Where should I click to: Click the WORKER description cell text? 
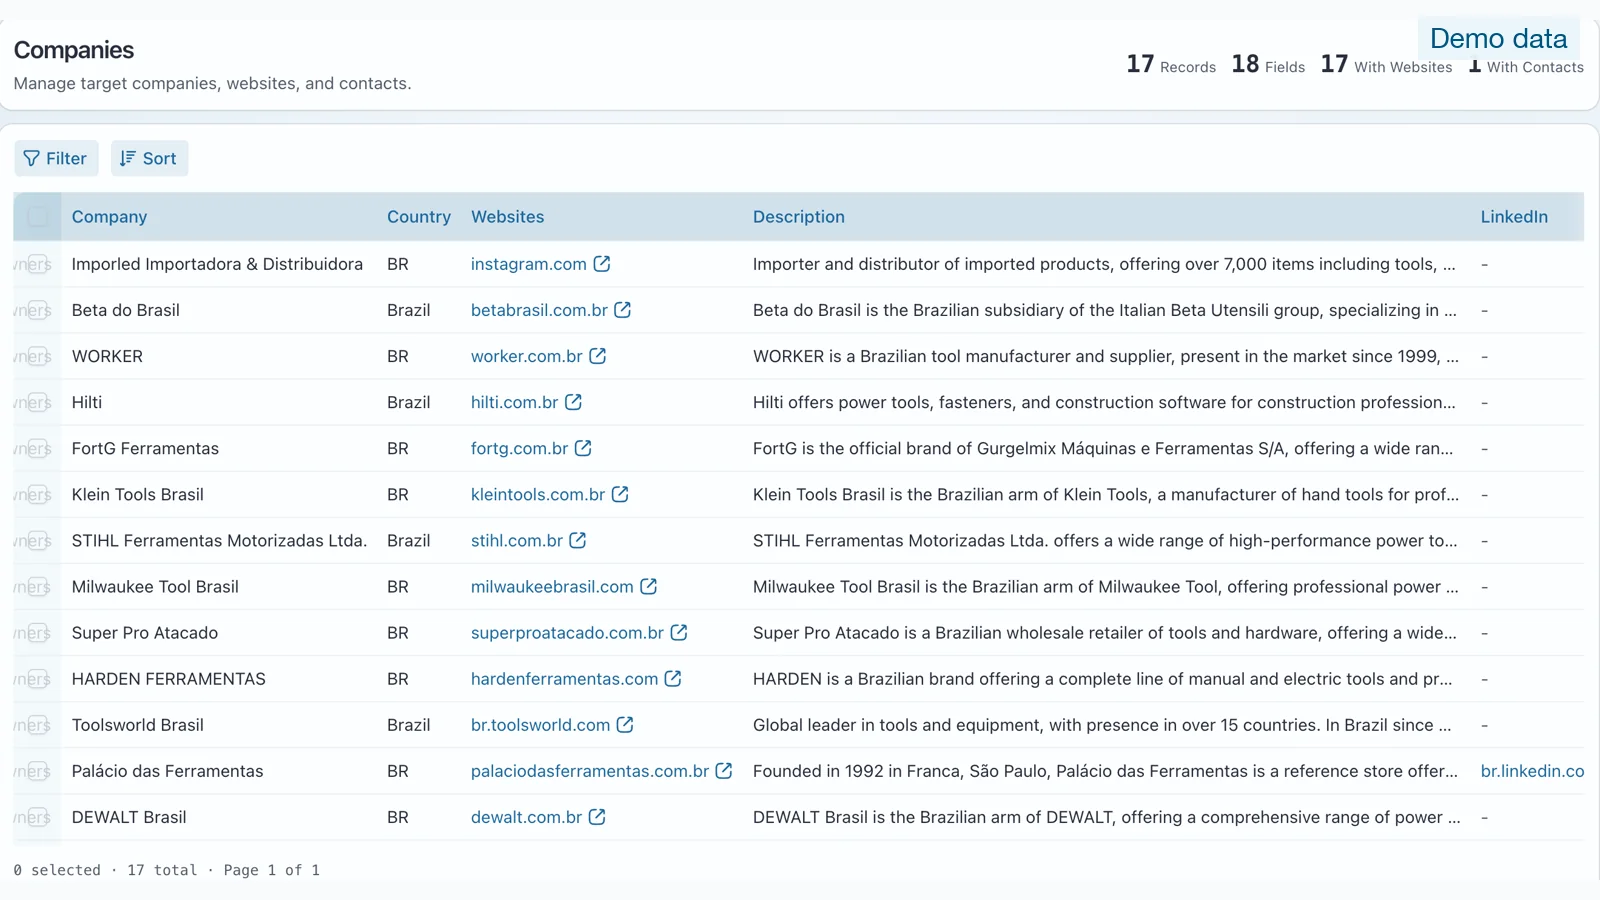coord(1106,356)
